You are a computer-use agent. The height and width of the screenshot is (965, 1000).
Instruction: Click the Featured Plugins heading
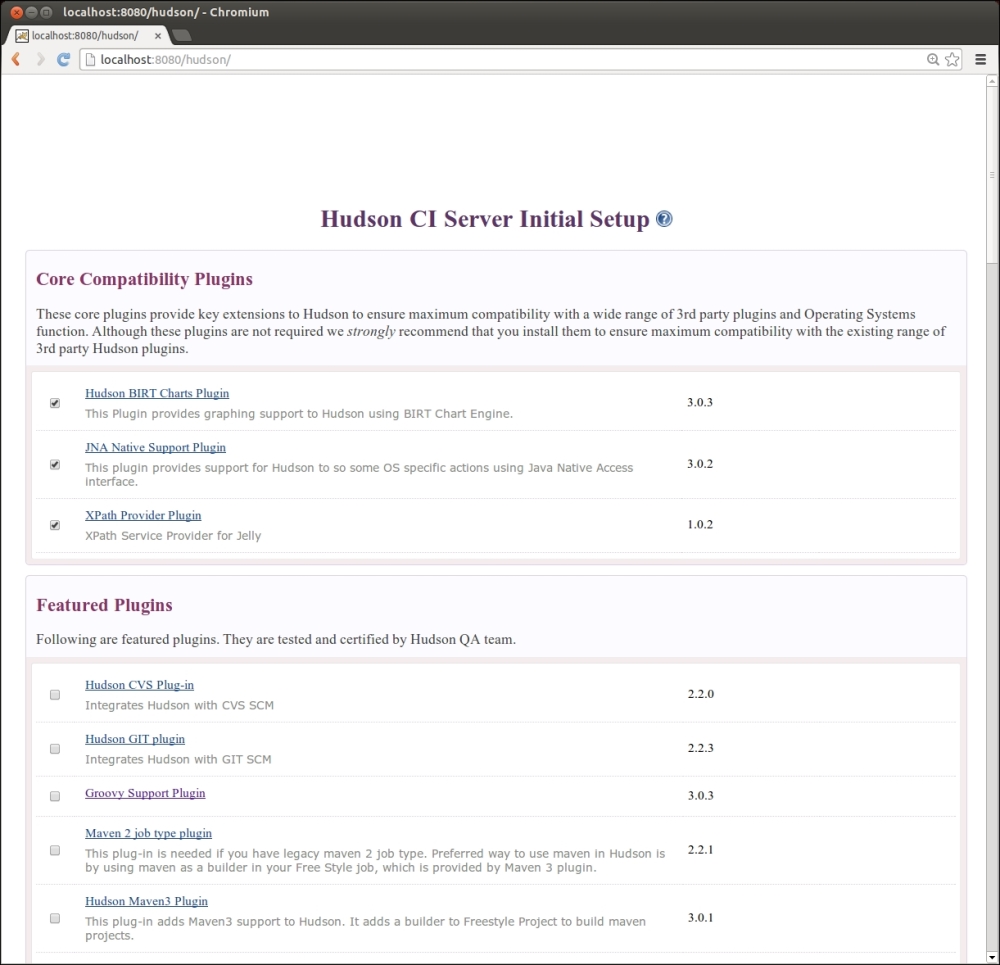click(x=104, y=605)
